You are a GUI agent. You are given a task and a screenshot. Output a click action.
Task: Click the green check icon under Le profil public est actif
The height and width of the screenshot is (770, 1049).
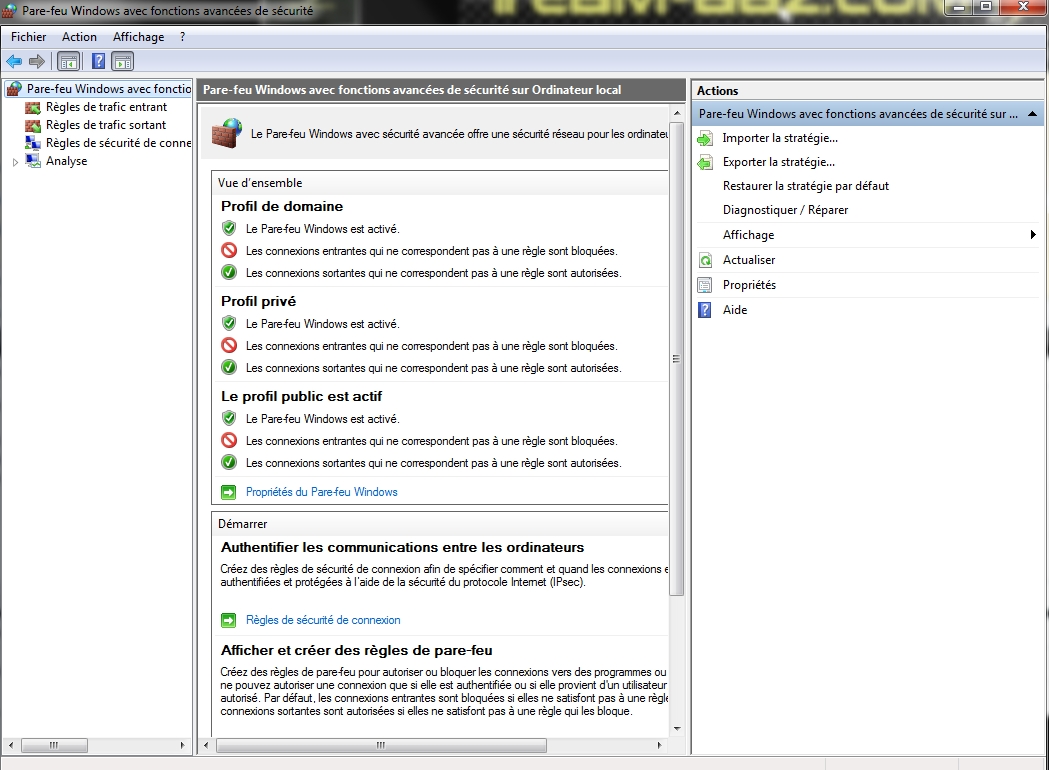(x=229, y=462)
